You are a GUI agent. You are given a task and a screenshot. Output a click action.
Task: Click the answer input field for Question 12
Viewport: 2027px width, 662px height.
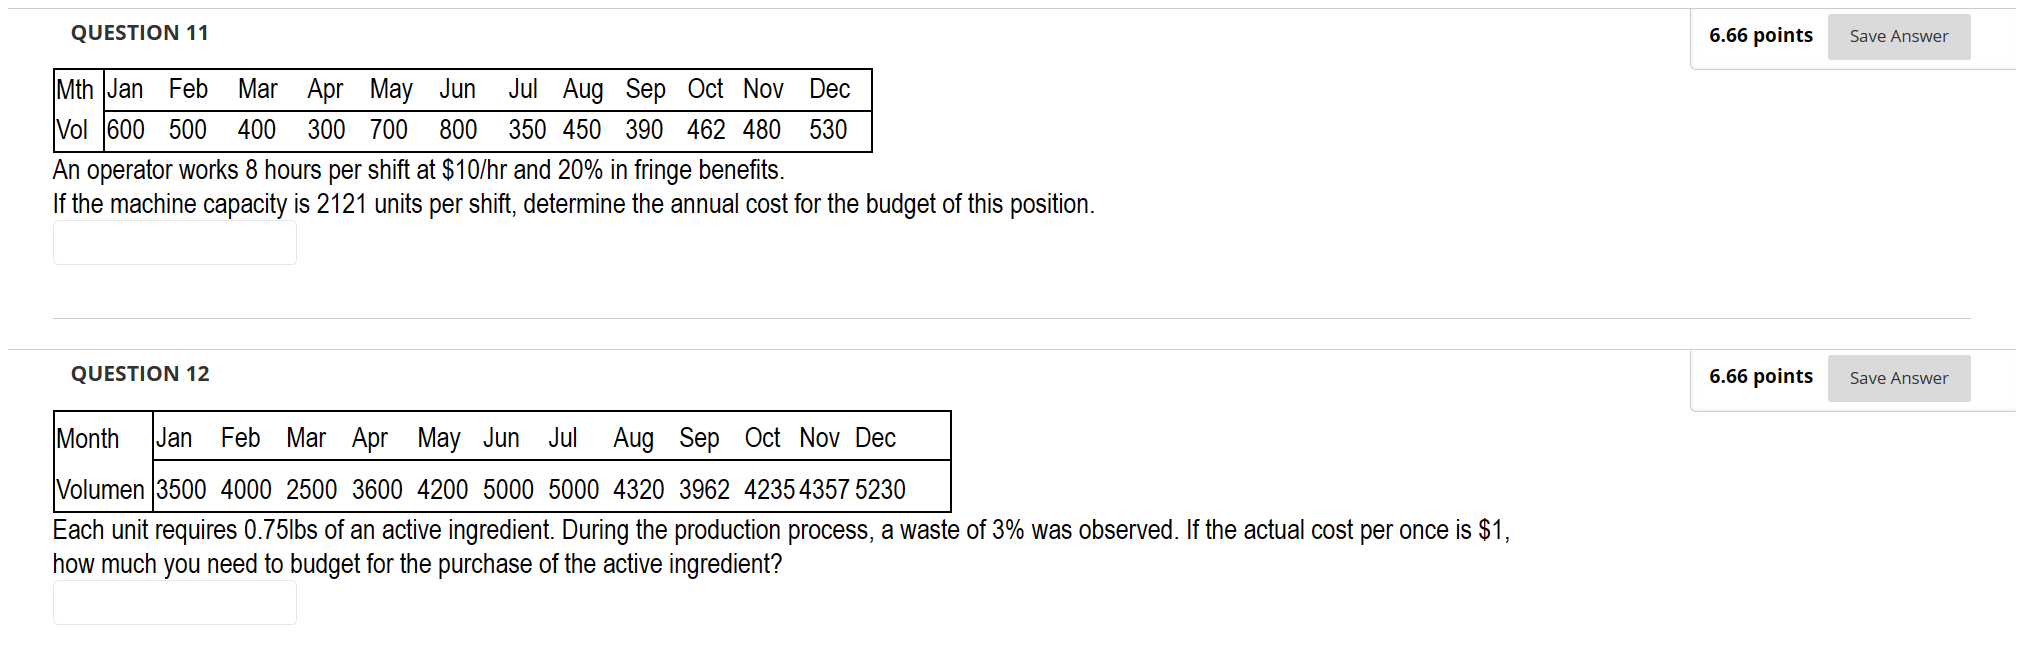coord(174,601)
